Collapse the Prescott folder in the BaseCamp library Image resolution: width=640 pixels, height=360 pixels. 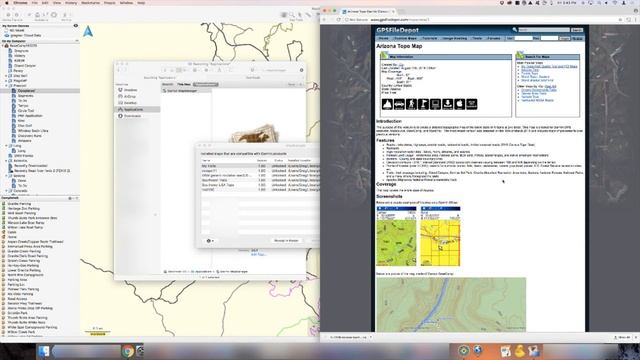[6, 86]
